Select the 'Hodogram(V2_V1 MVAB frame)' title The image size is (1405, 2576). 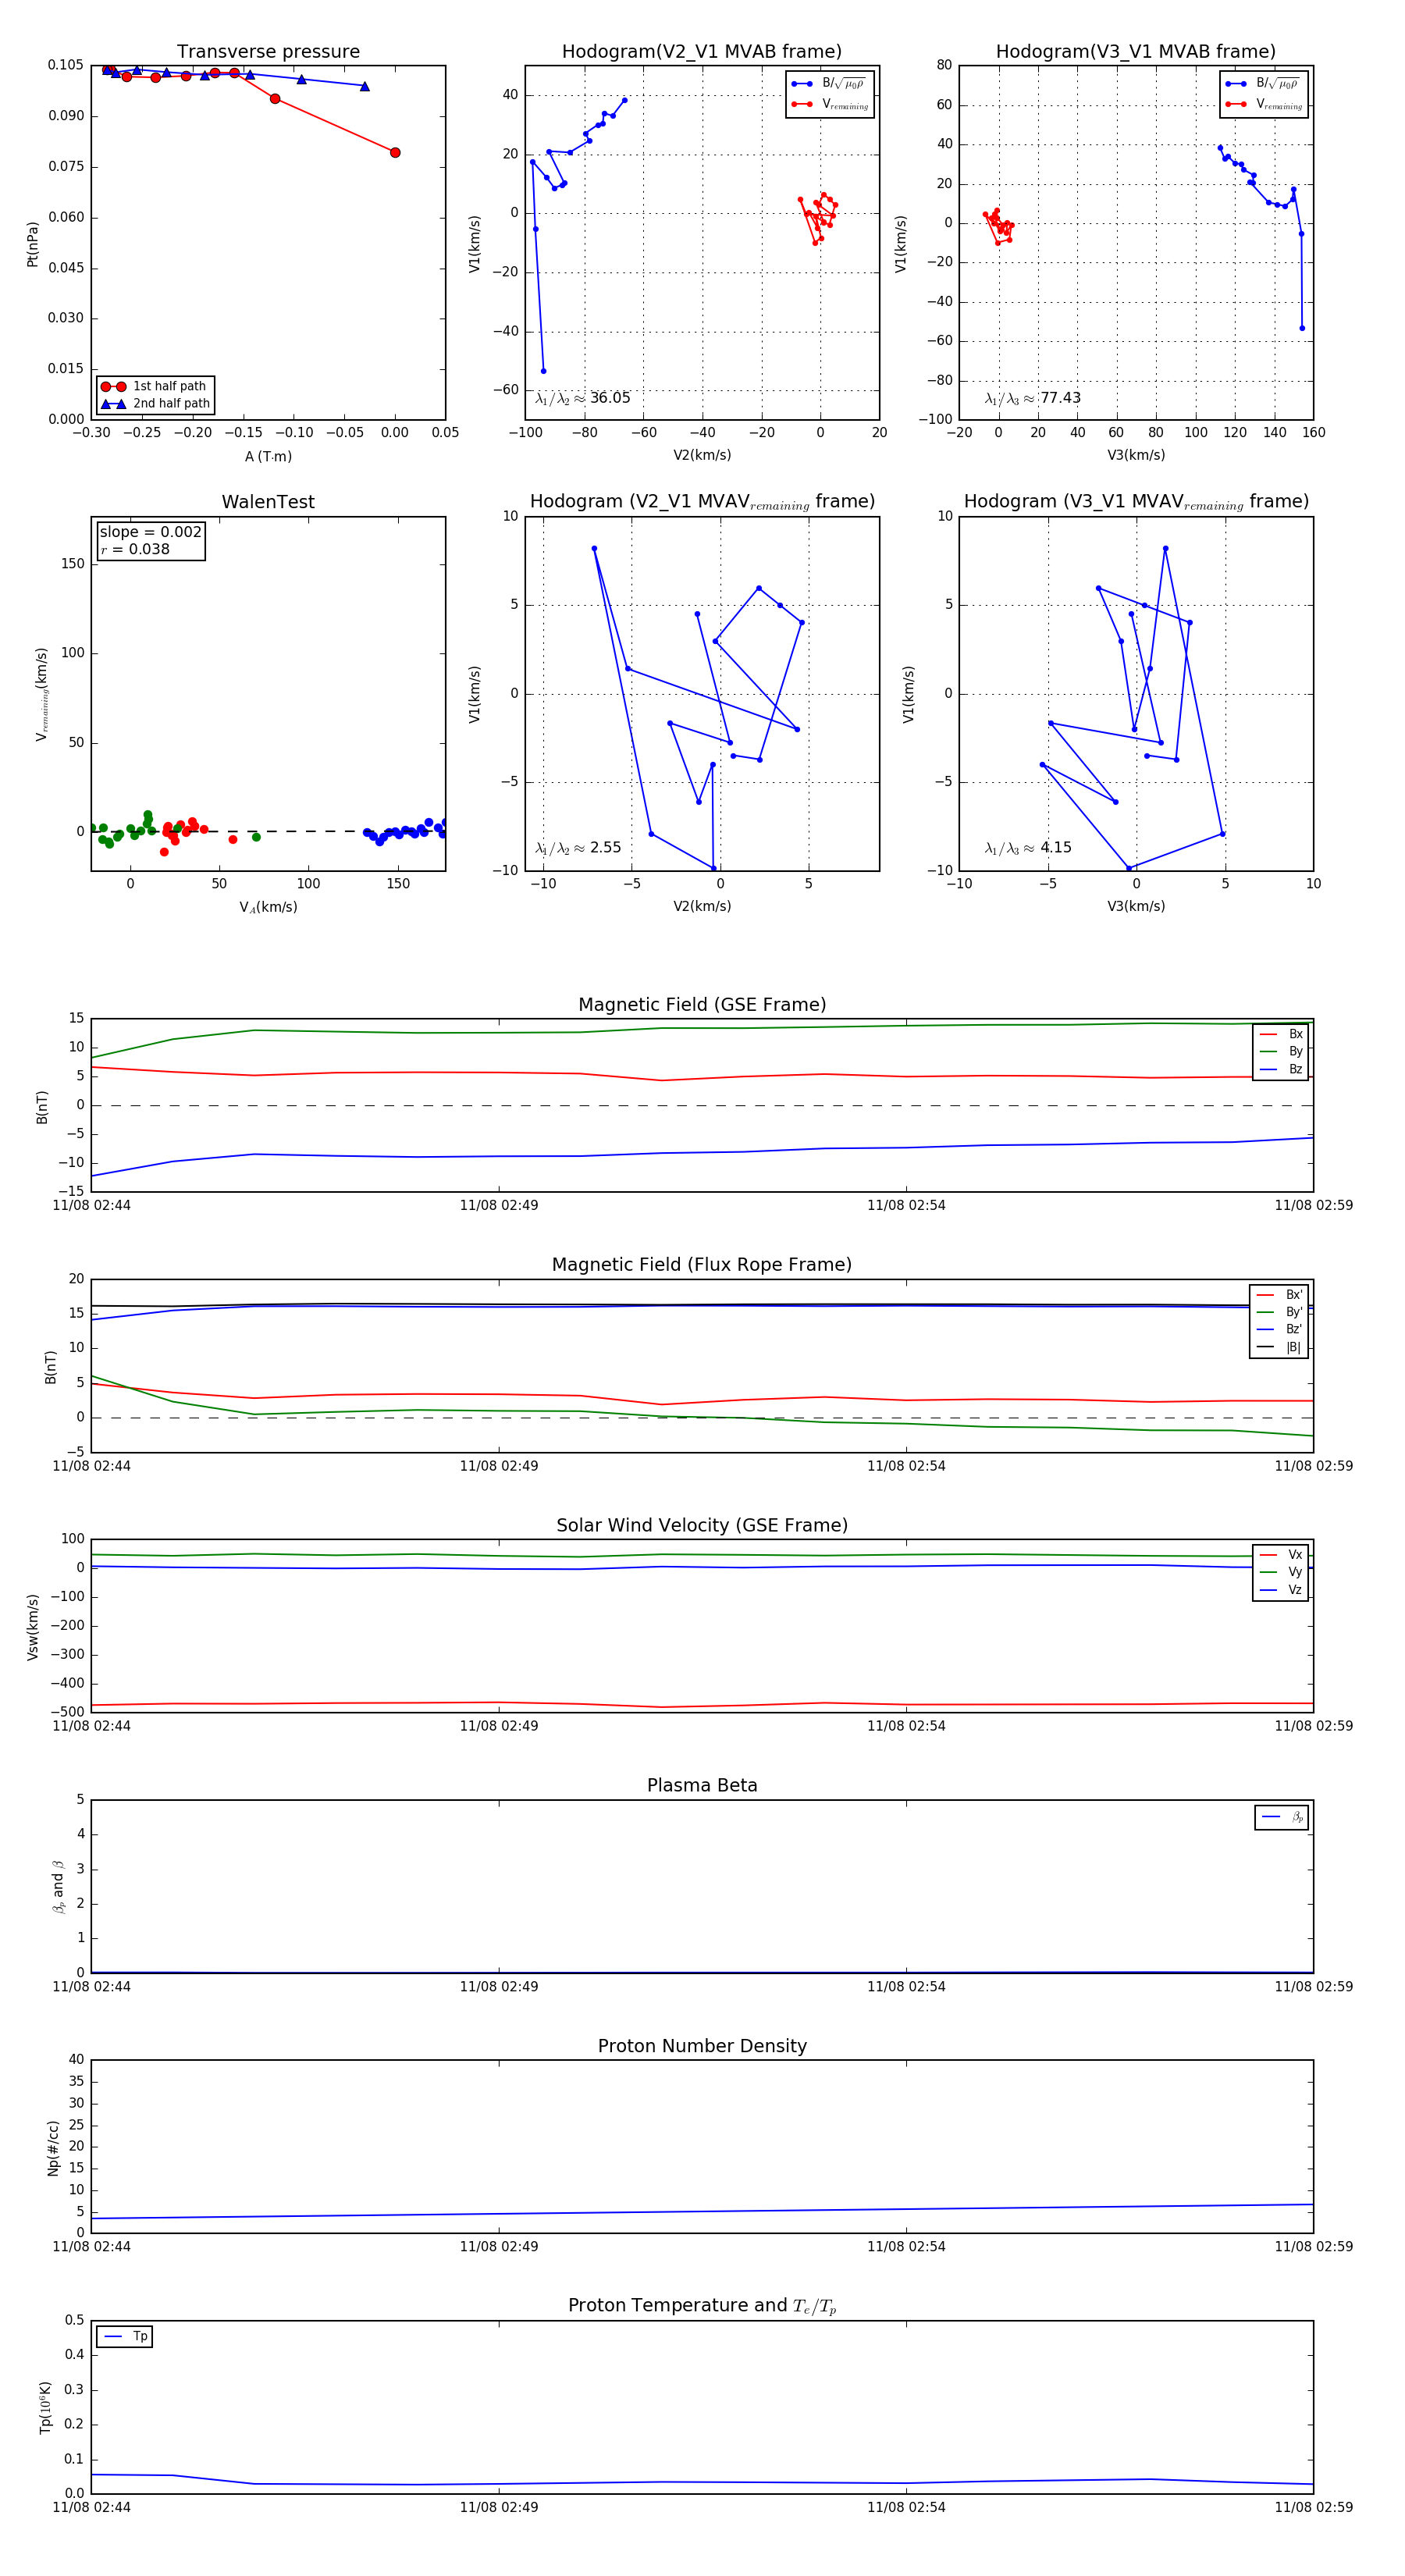702,52
